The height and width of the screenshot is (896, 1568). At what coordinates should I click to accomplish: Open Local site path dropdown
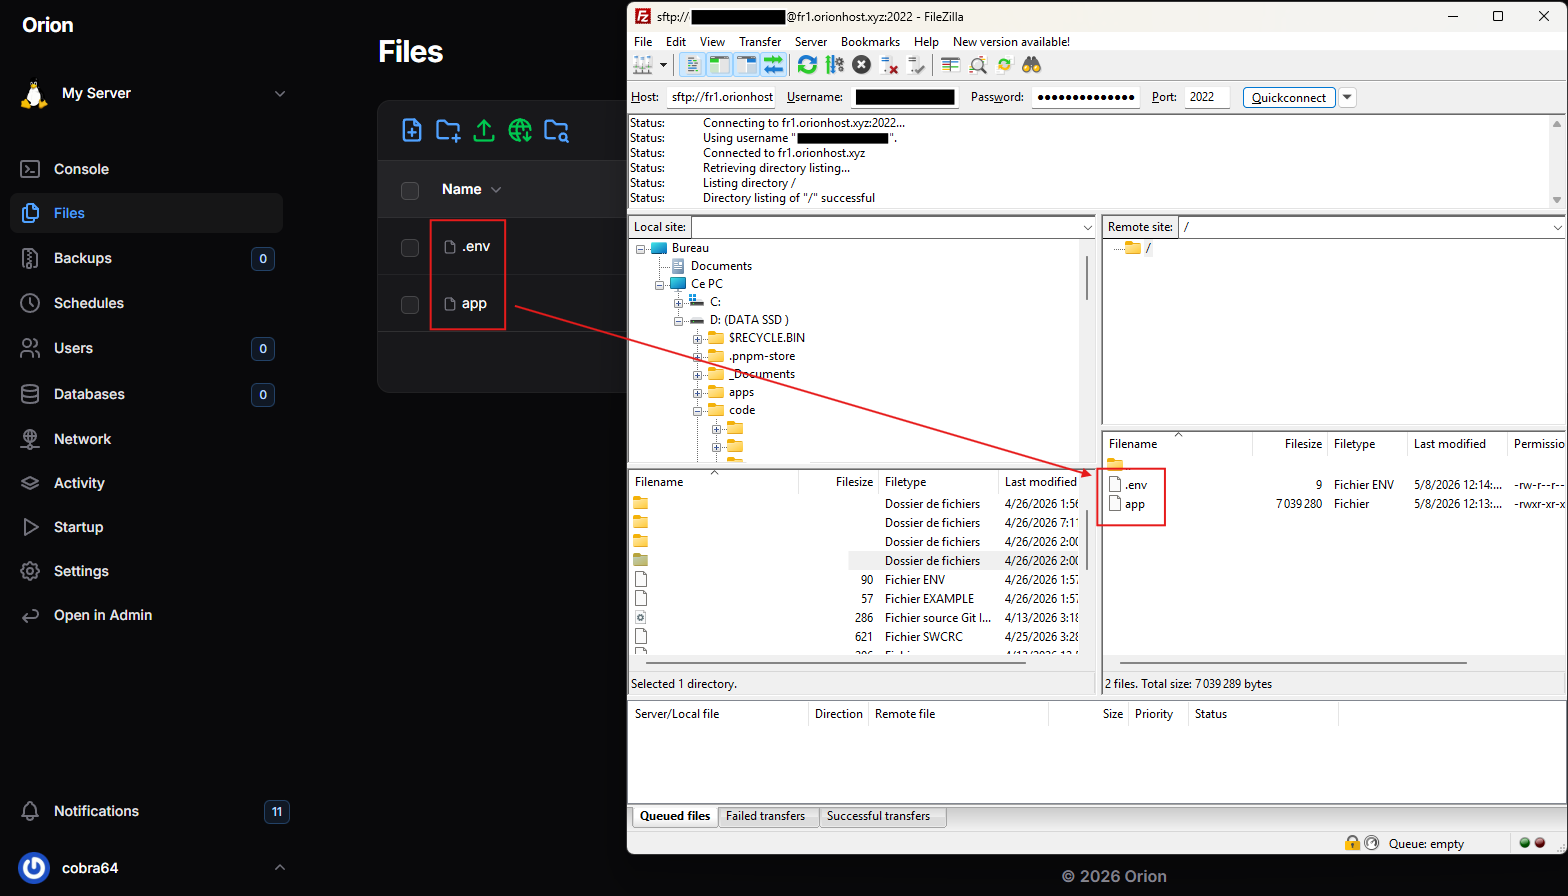pos(1088,228)
